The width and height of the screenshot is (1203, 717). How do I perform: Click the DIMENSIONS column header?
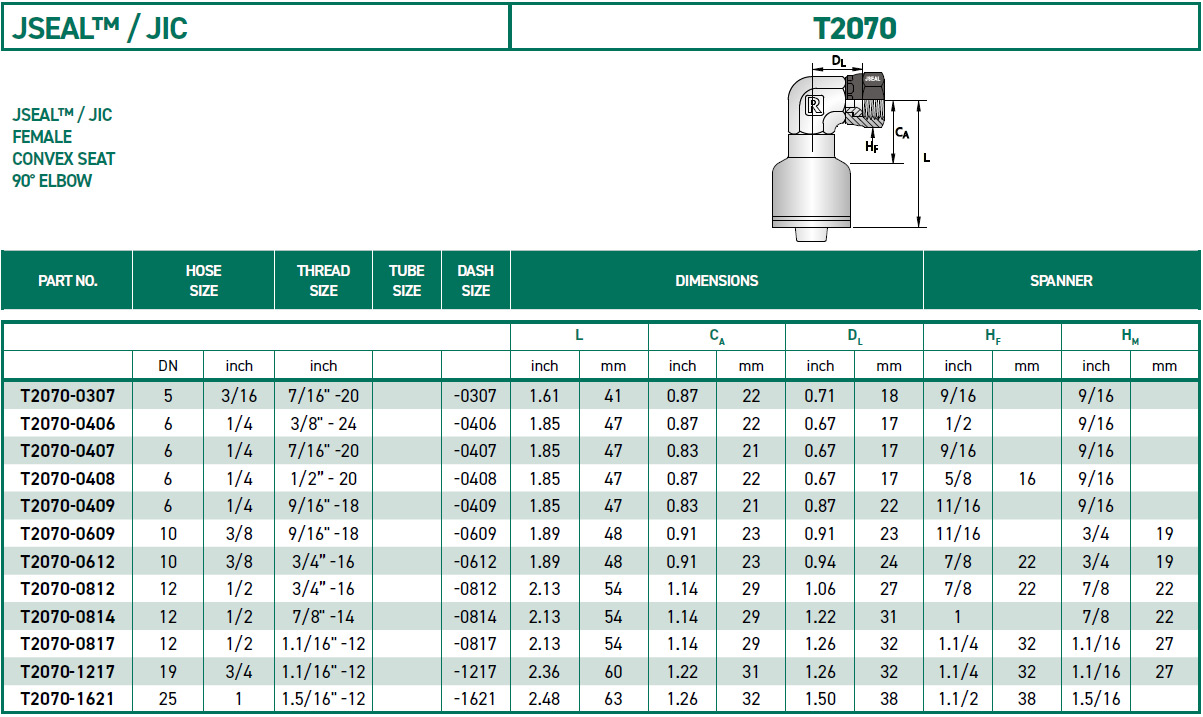point(717,281)
